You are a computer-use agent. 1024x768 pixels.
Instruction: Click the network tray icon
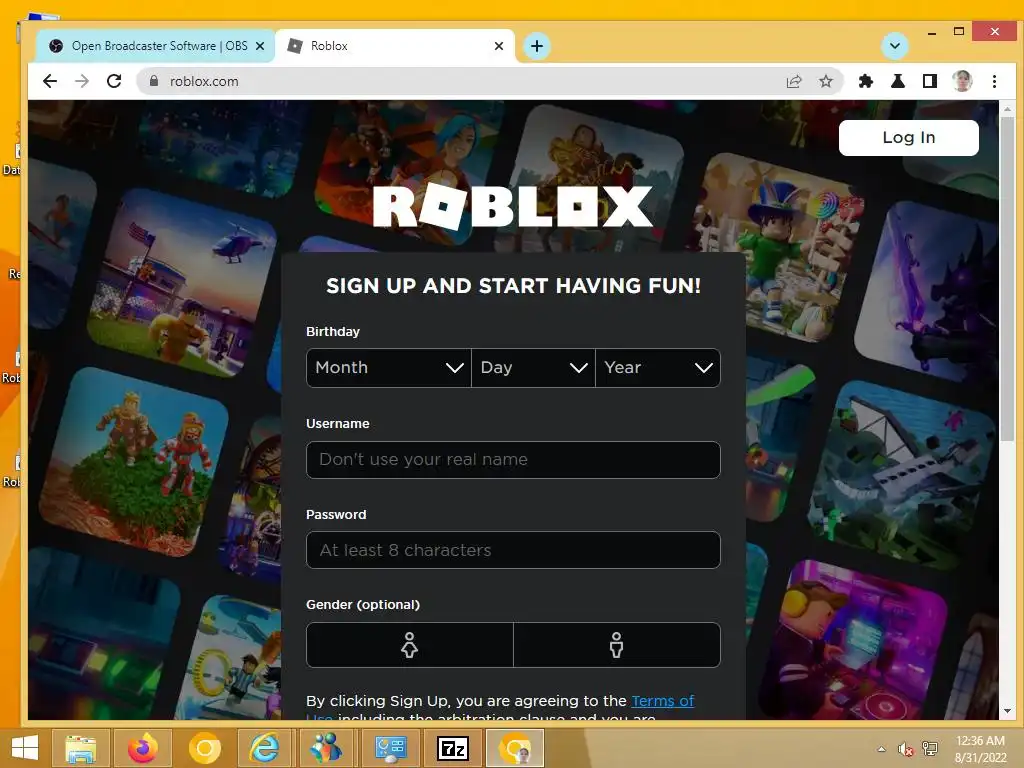(930, 749)
